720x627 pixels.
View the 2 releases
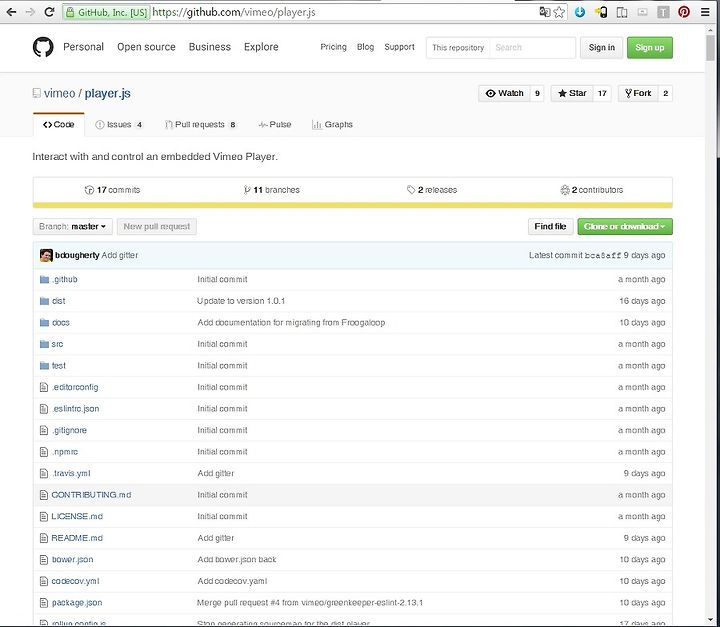[432, 190]
